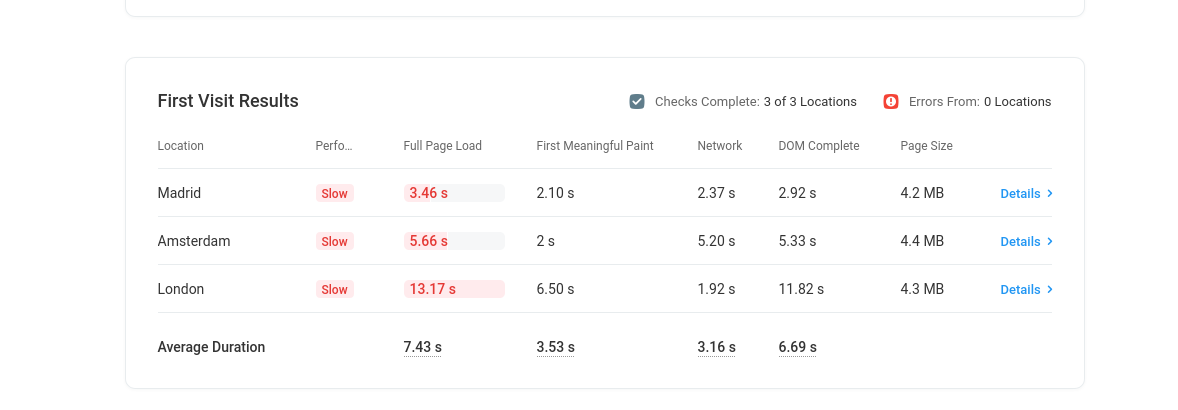
Task: Select Madrid full page load bar 3.46 s
Action: (x=454, y=193)
